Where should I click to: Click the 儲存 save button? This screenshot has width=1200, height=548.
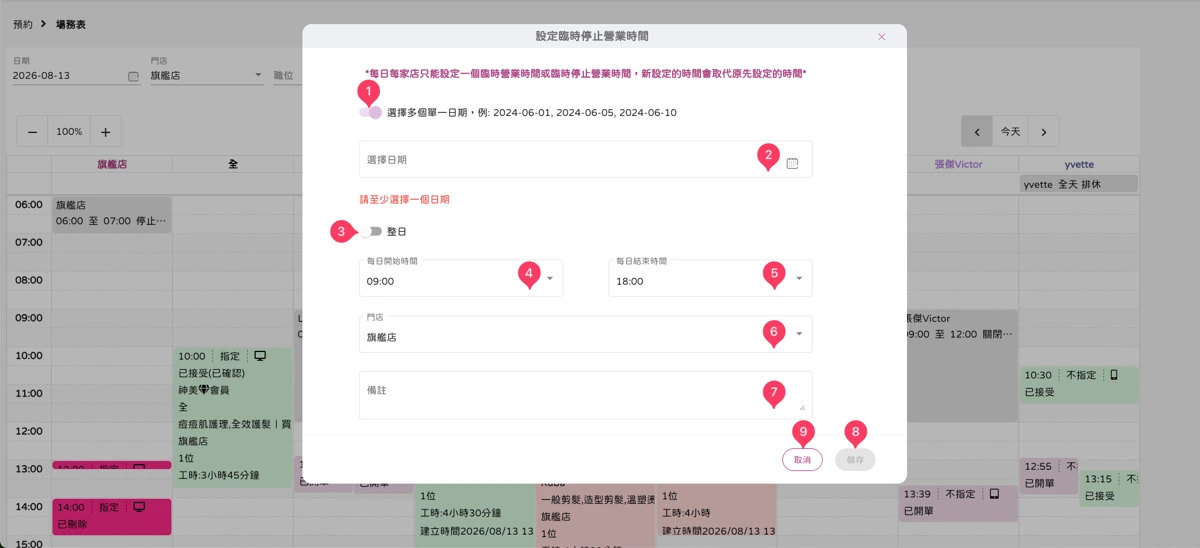pos(855,460)
